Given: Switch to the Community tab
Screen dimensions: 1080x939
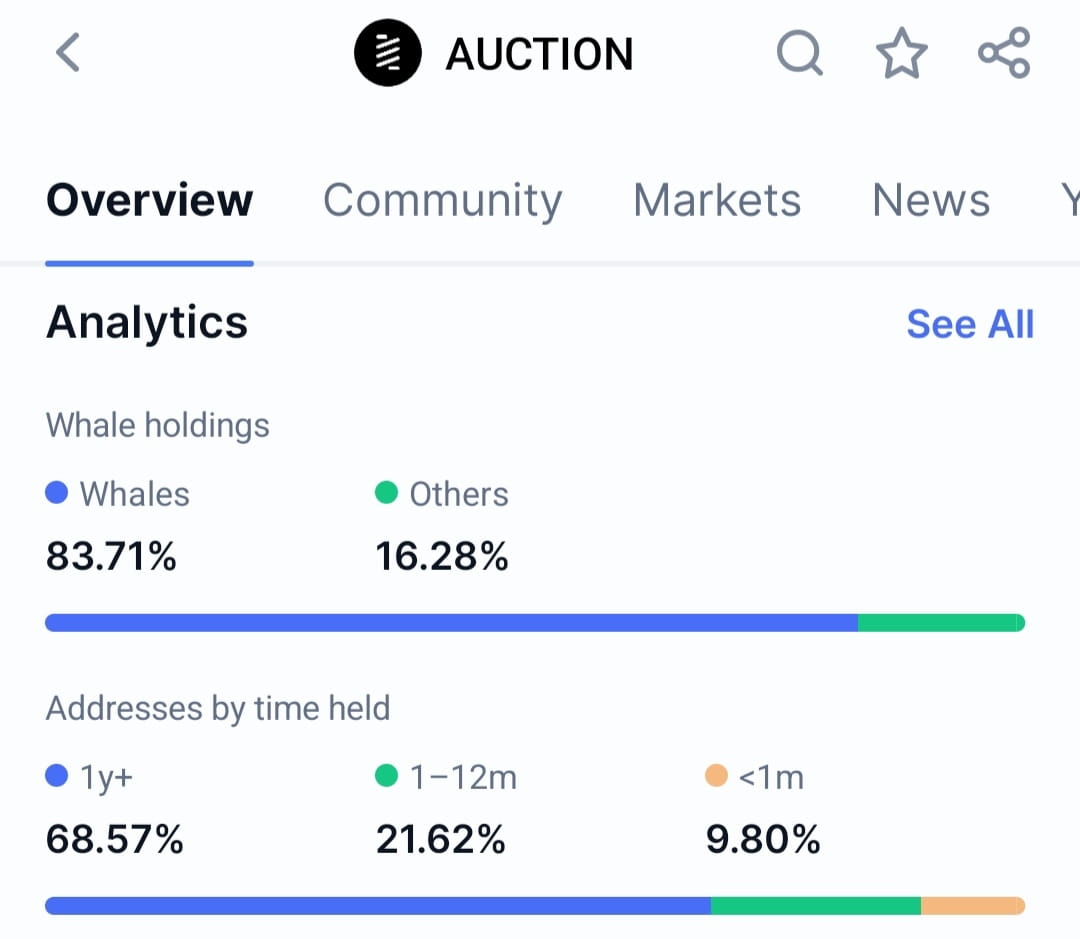Looking at the screenshot, I should pos(443,200).
